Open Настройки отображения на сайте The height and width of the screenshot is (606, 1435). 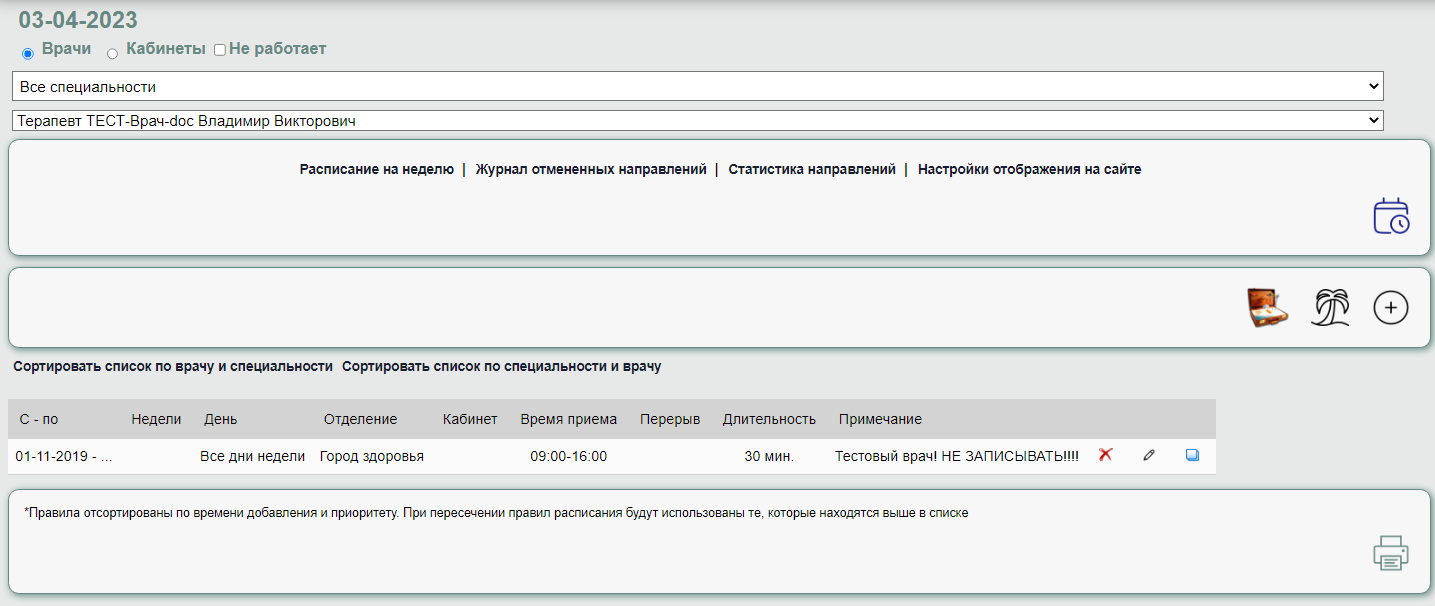1029,170
